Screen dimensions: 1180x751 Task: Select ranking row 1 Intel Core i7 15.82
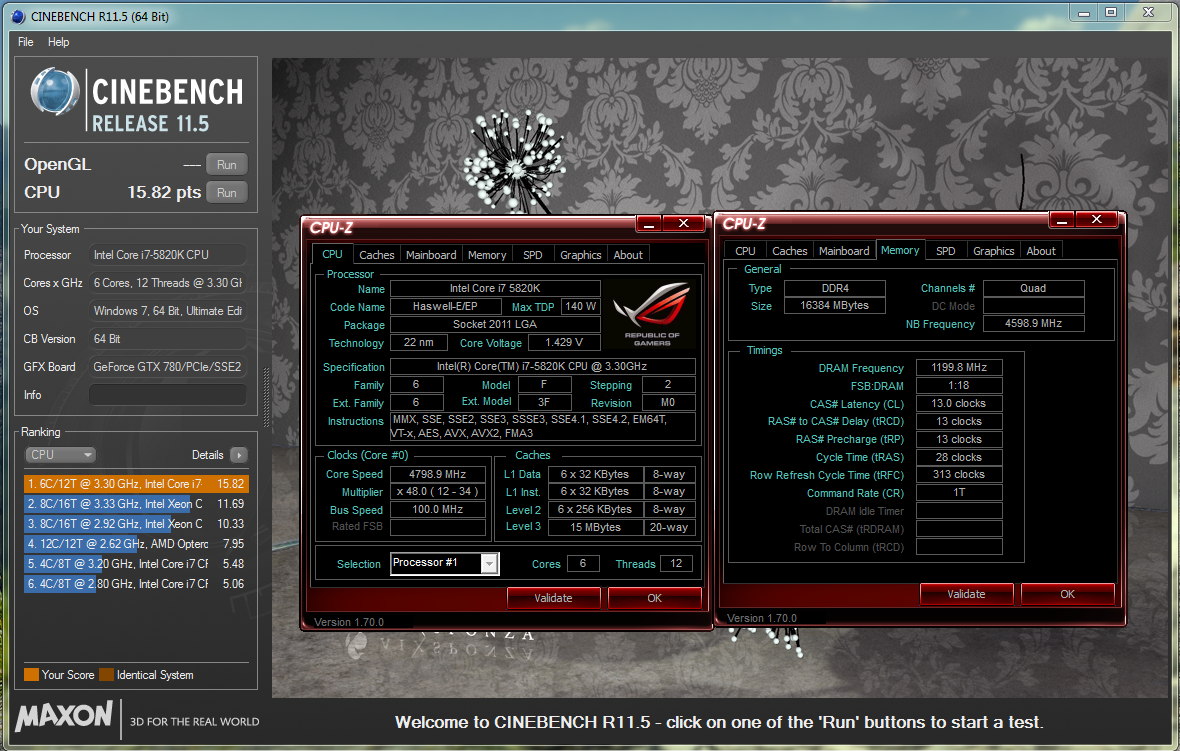click(136, 484)
